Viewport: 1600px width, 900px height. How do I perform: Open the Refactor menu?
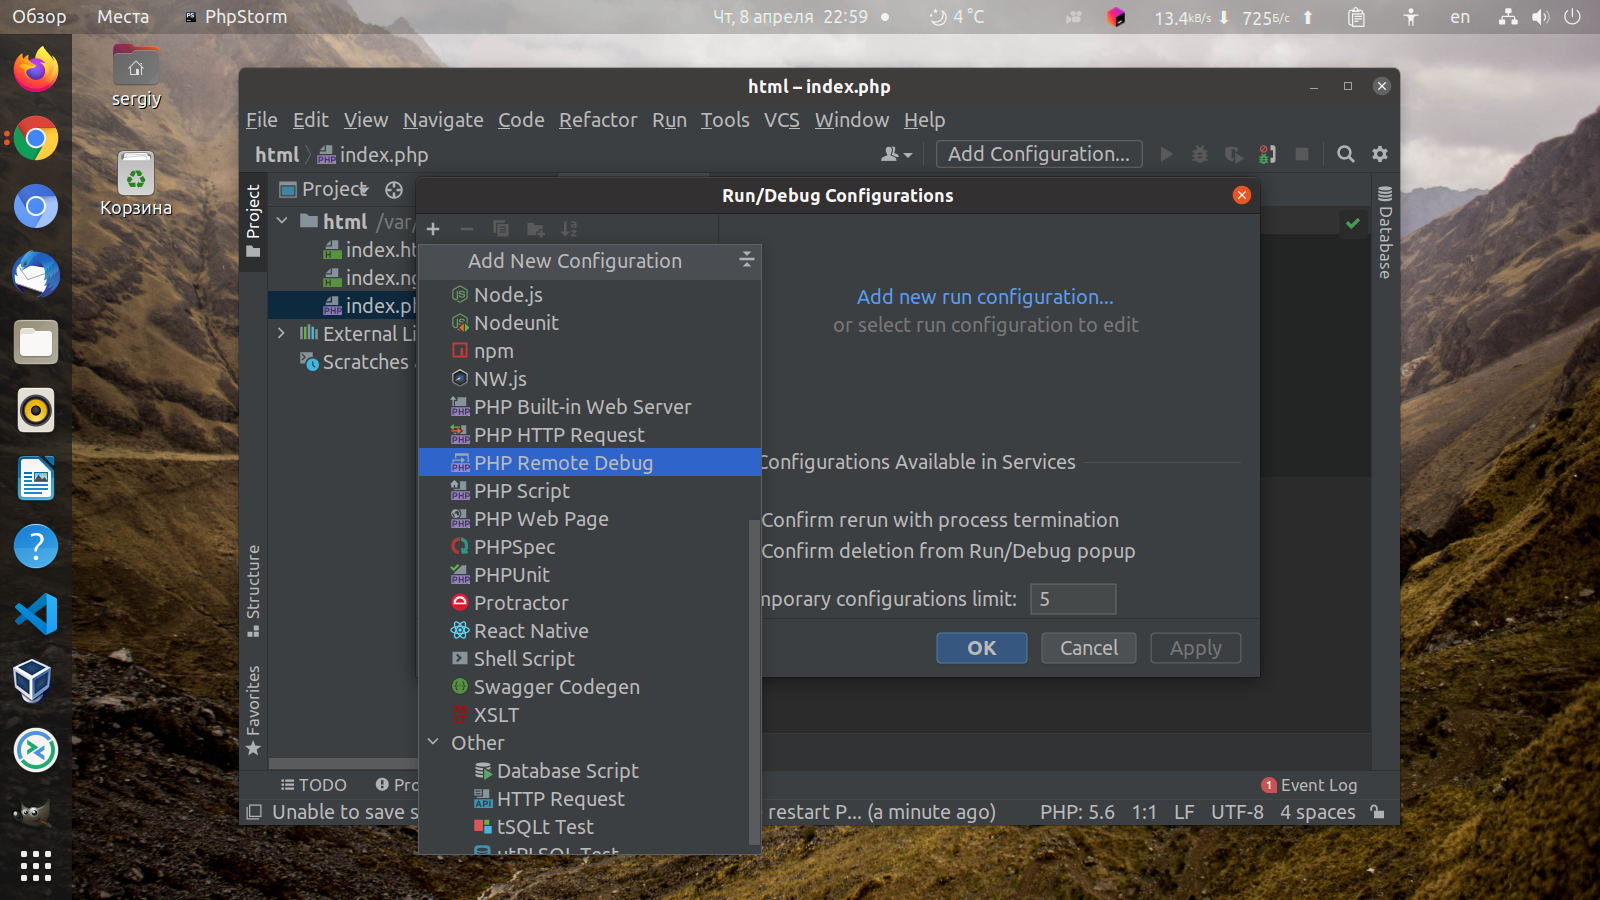click(x=598, y=120)
